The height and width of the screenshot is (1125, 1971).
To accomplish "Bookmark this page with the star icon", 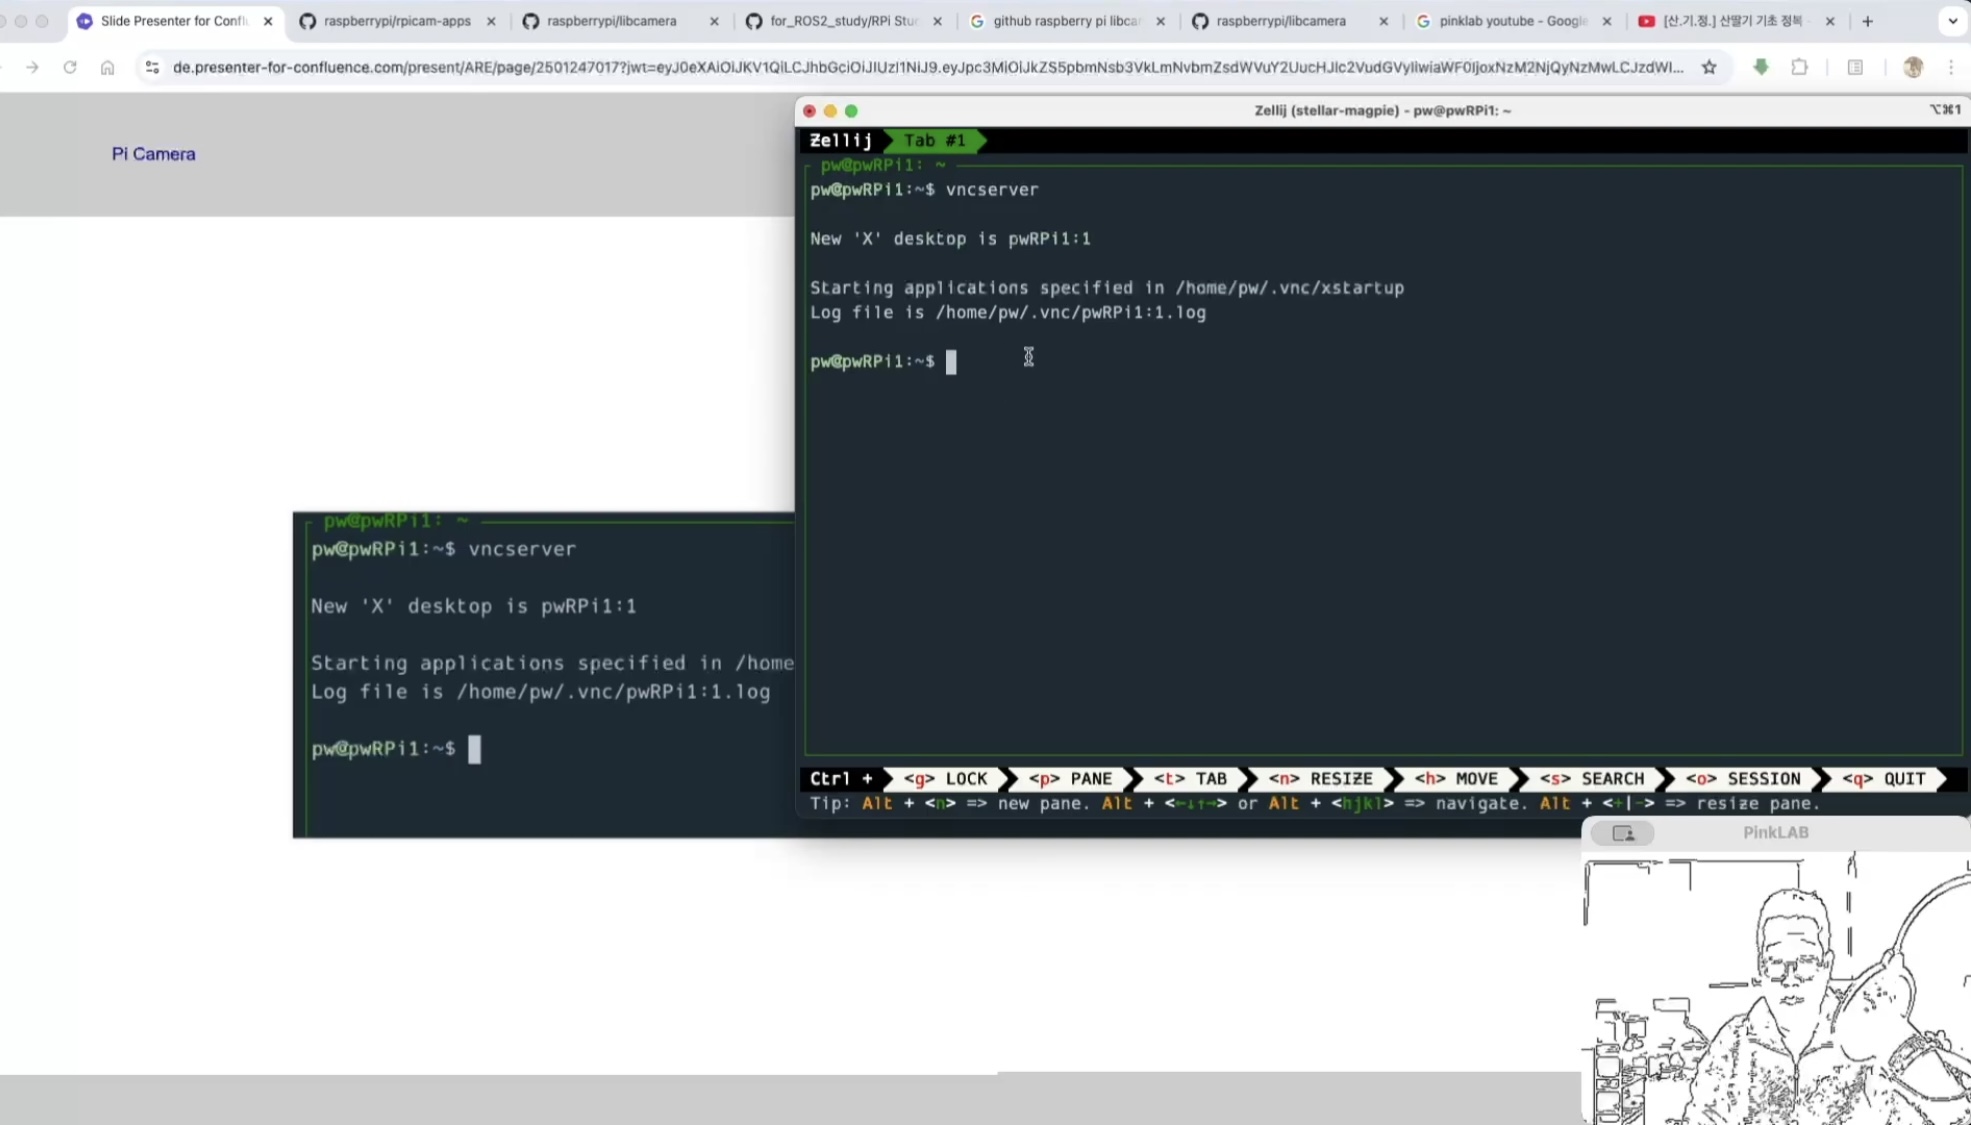I will pos(1709,67).
